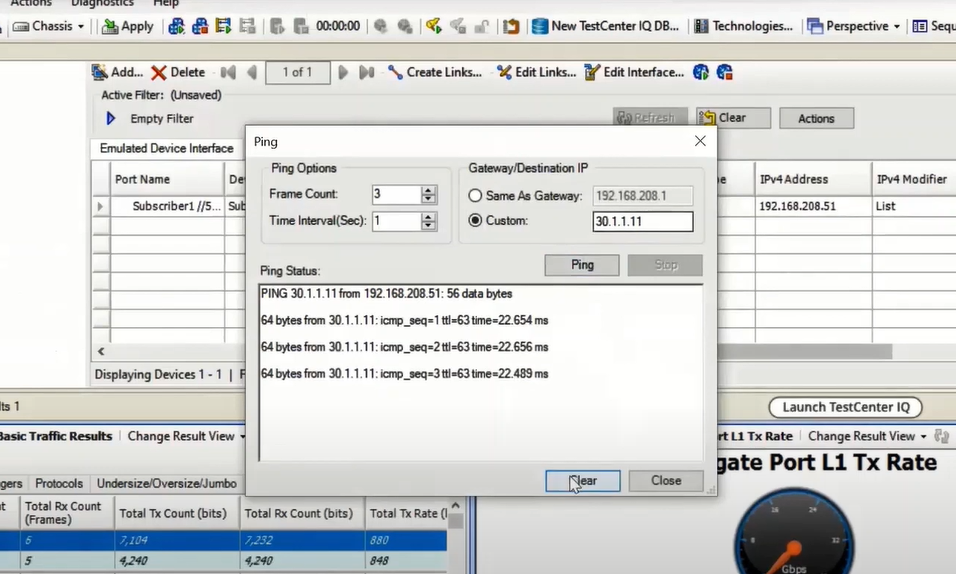Viewport: 956px width, 574px height.
Task: Click the row selector arrow for Subscriber1
Action: [x=101, y=206]
